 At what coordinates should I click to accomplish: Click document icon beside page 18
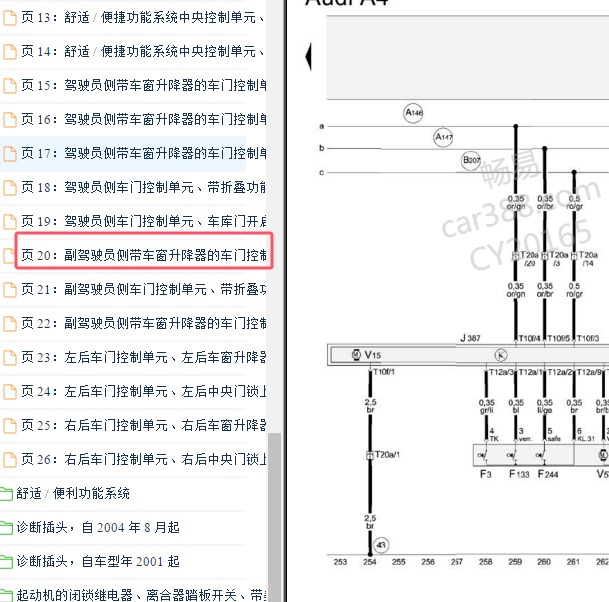click(x=10, y=188)
